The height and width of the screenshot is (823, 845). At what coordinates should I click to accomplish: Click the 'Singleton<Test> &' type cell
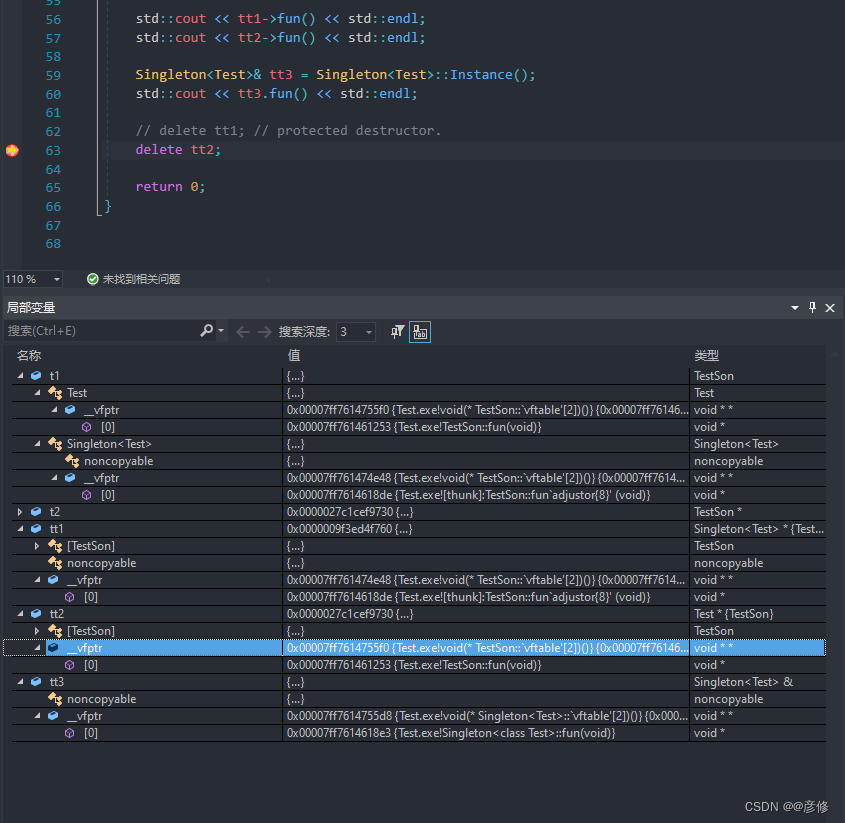743,682
